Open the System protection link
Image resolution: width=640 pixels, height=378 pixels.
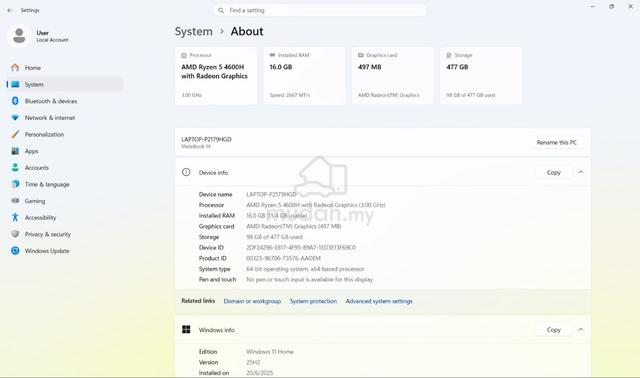313,301
